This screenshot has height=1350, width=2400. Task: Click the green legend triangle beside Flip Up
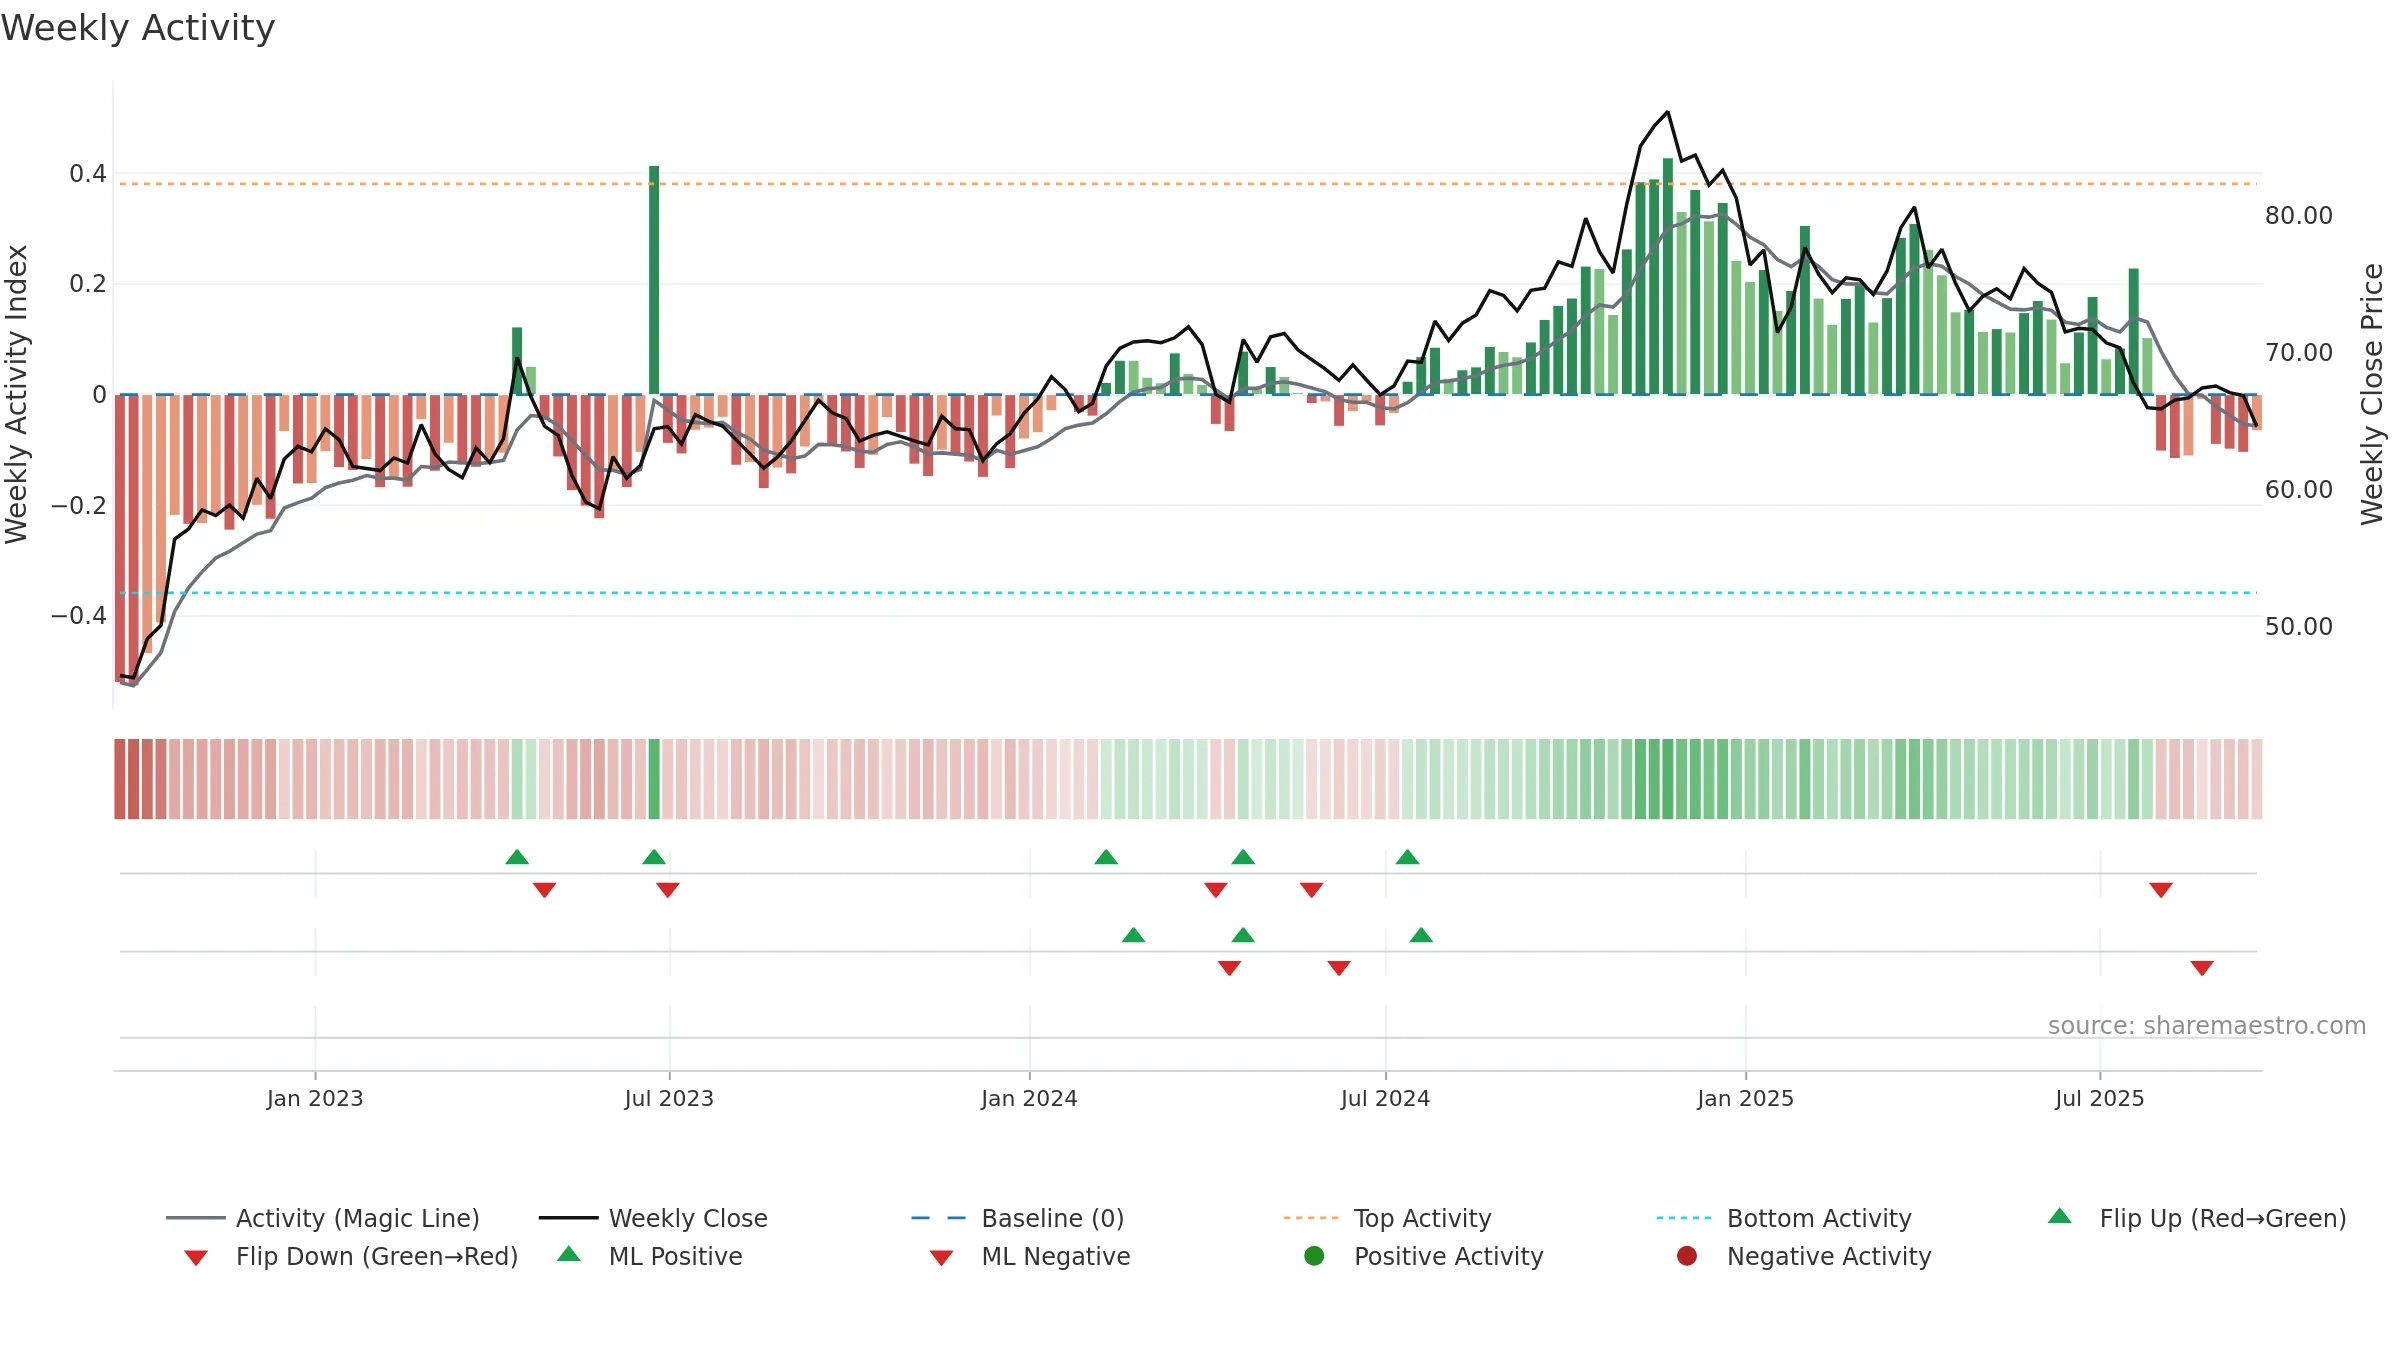2060,1216
